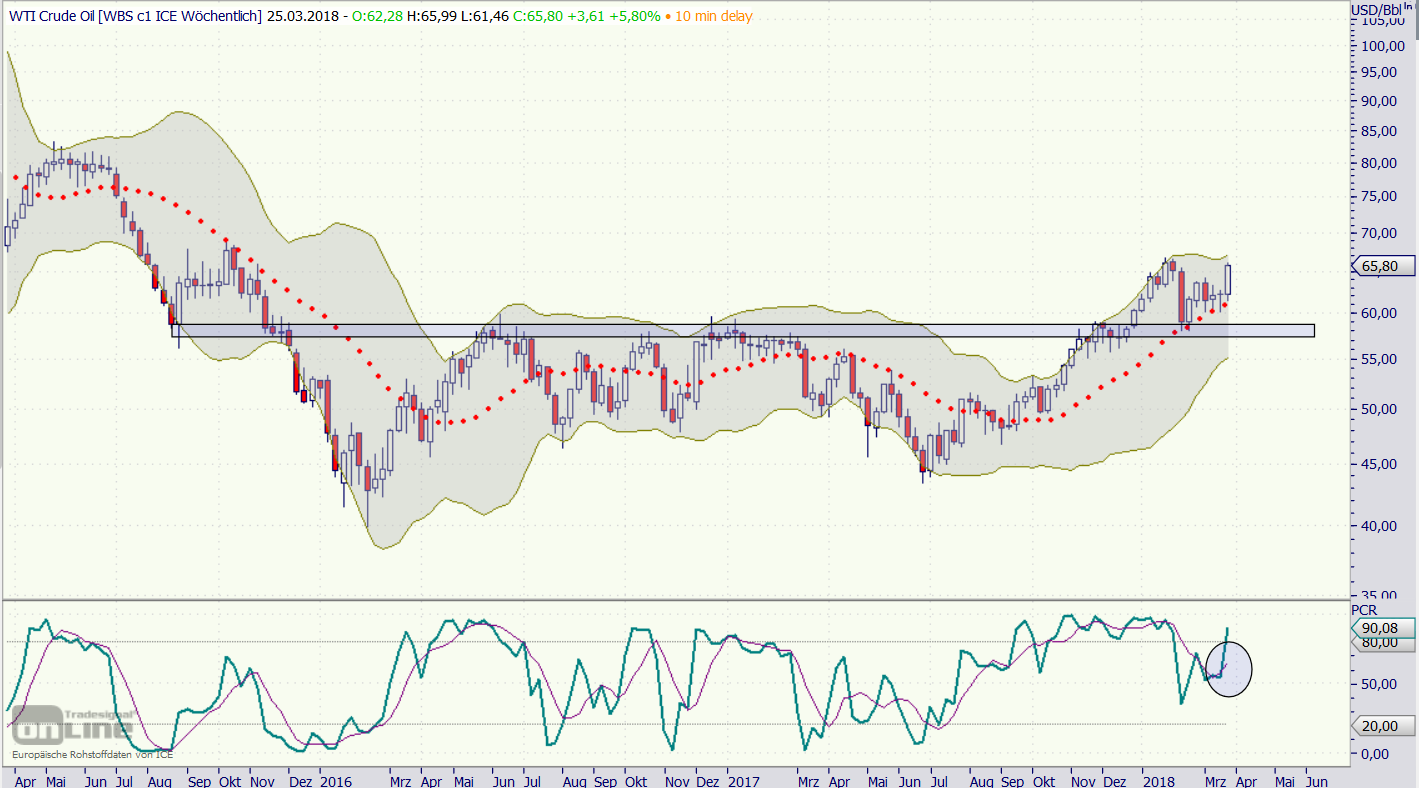The width and height of the screenshot is (1419, 788).
Task: Click the 80,00 upper threshold tag
Action: 1383,643
